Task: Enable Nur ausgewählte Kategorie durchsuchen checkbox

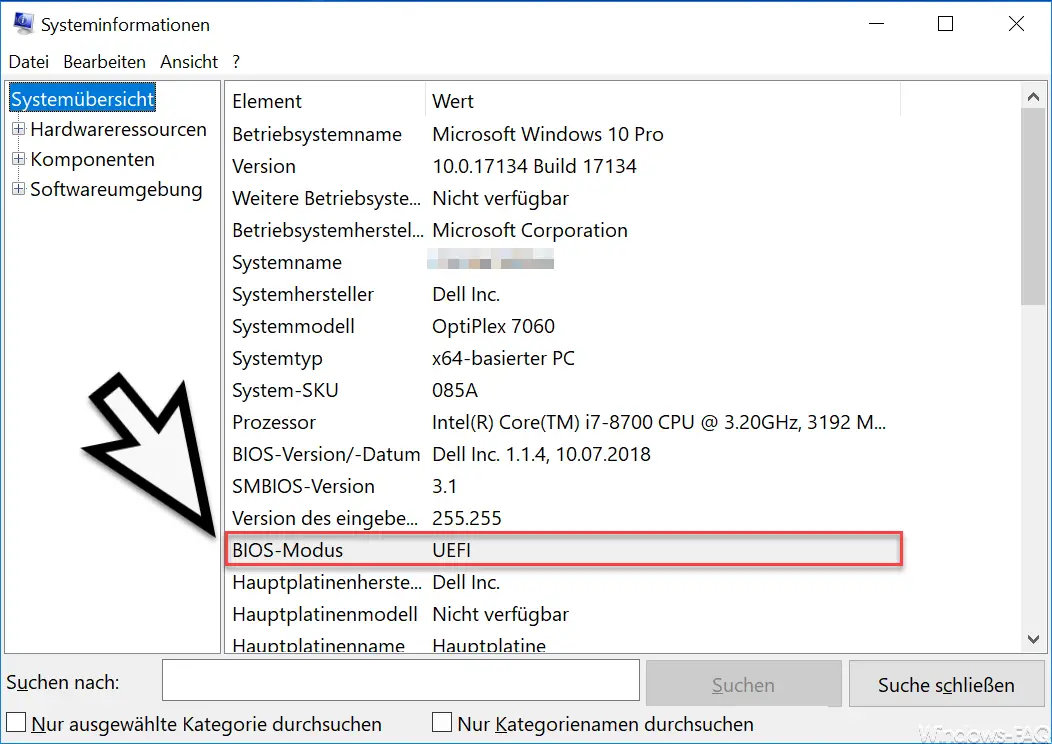Action: point(16,723)
